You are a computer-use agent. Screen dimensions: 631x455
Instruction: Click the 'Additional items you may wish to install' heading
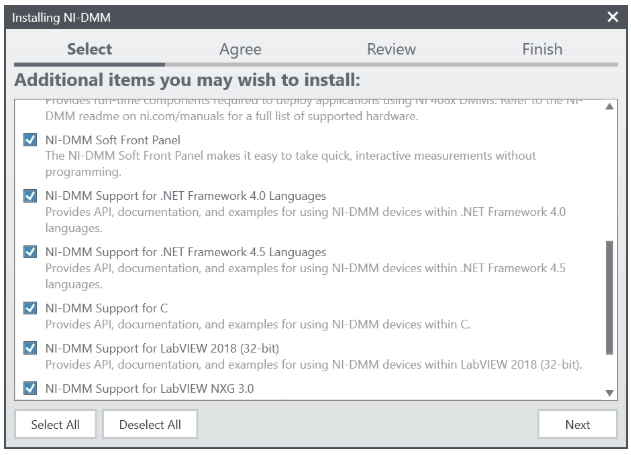(x=187, y=80)
